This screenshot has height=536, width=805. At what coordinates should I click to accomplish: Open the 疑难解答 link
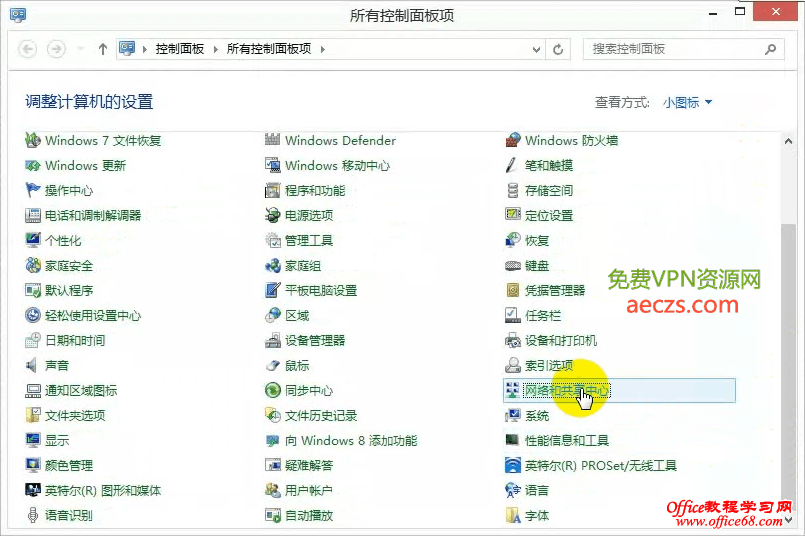click(309, 465)
